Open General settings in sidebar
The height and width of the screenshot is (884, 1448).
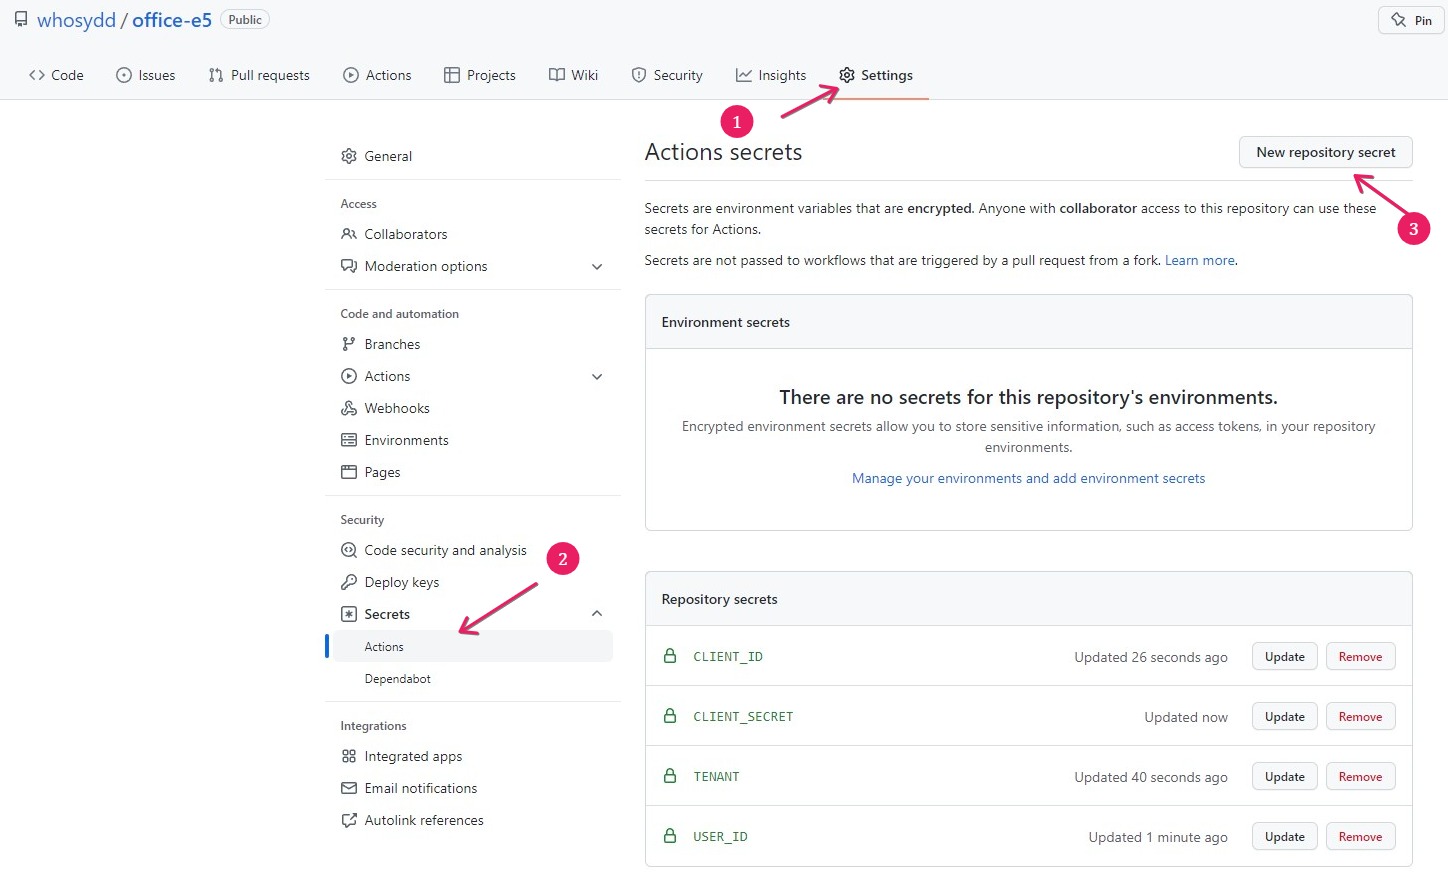[388, 156]
